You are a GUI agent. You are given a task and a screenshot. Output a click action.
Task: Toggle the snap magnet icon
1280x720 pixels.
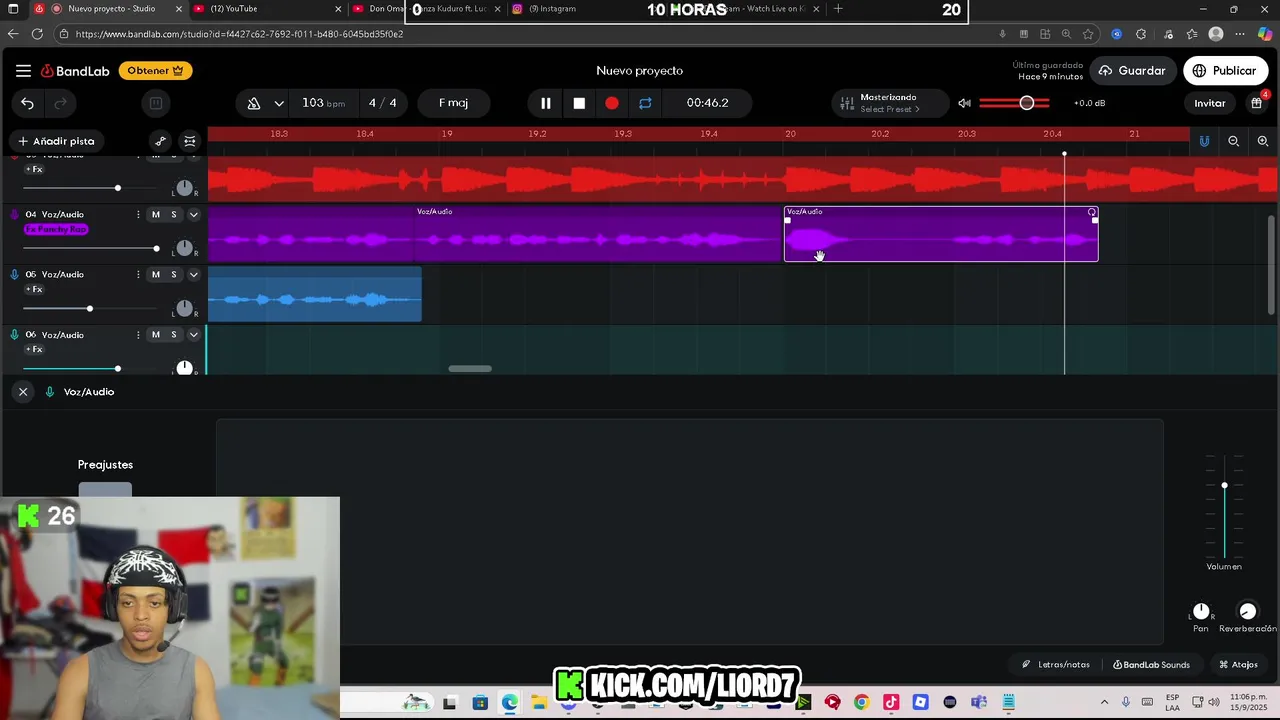coord(1204,141)
